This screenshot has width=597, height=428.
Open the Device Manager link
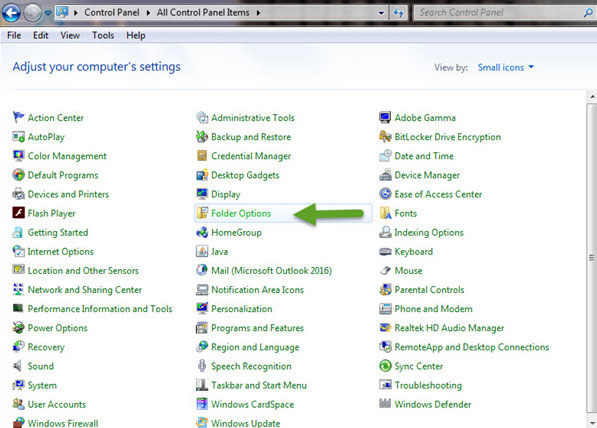427,175
